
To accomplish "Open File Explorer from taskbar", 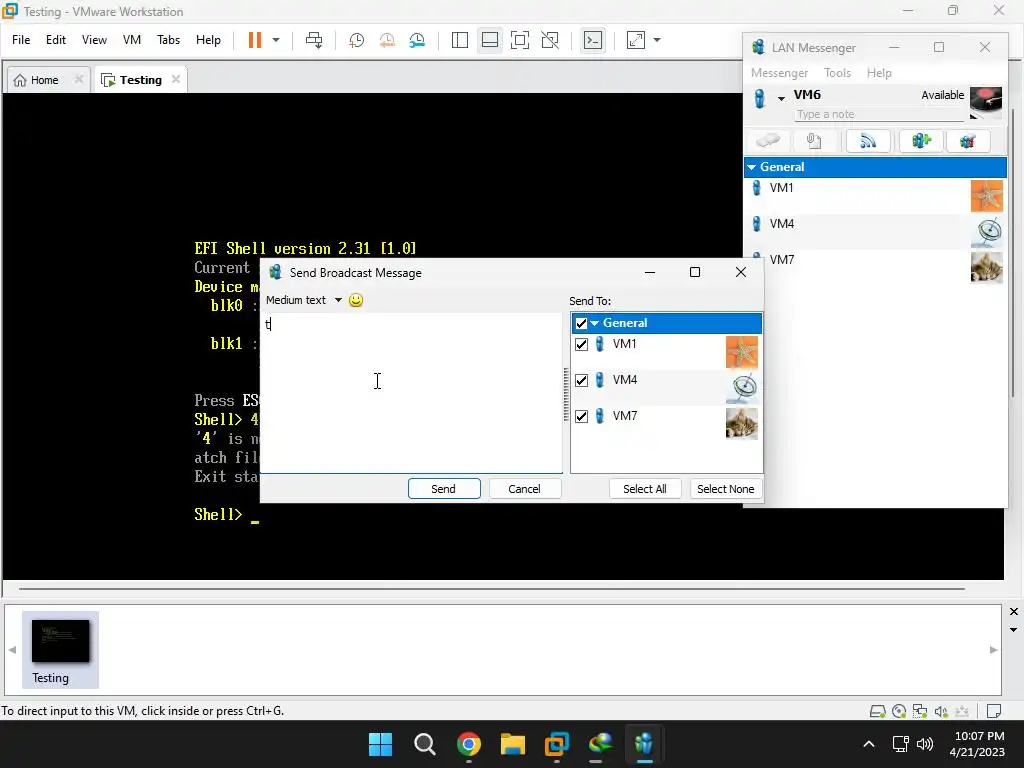I will click(x=513, y=744).
